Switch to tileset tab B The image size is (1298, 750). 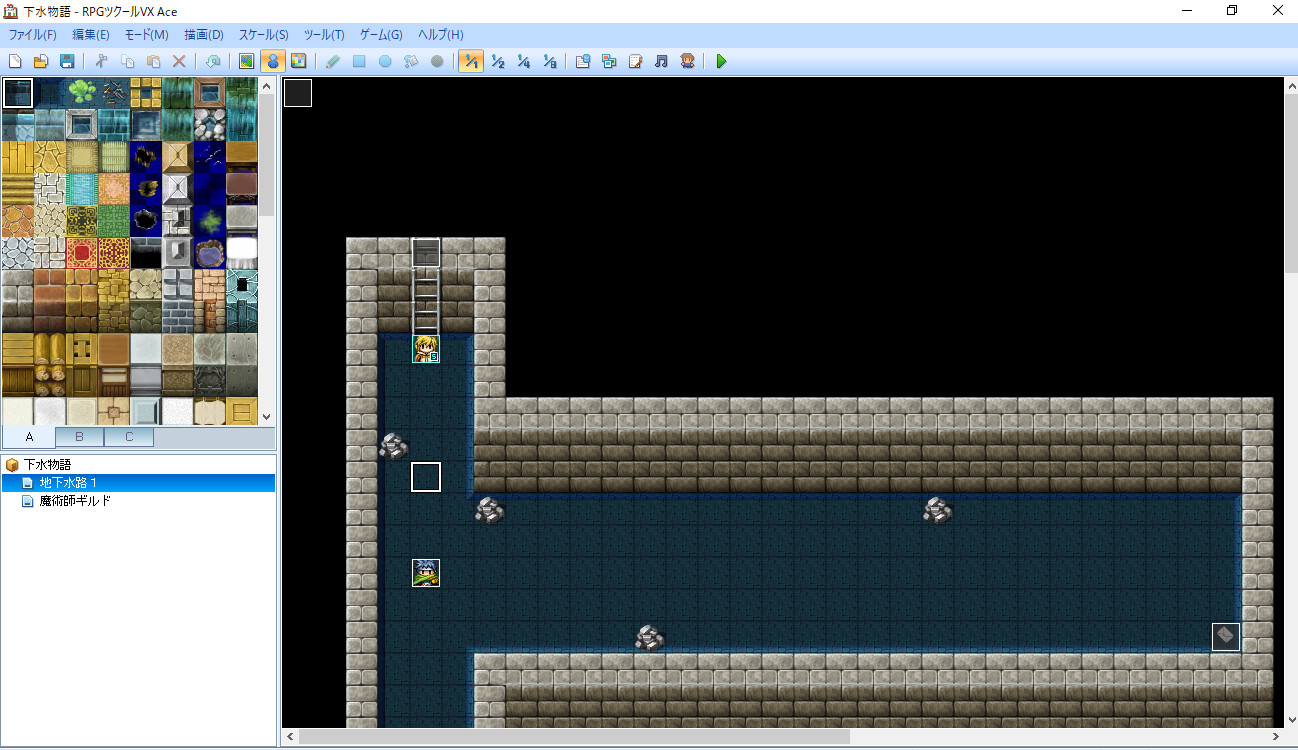[80, 437]
